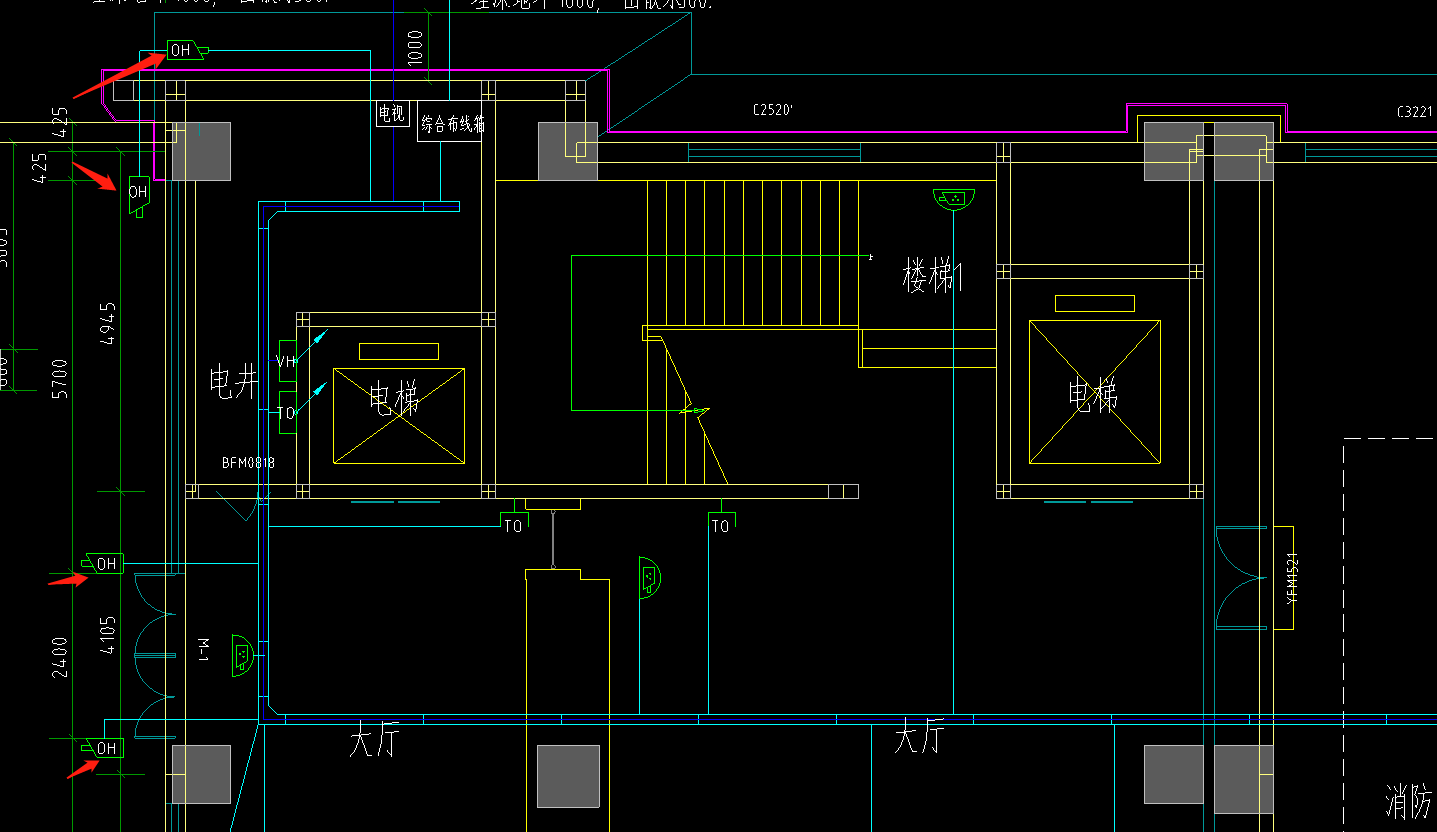Select the 电梯 label in the shaft adjoining 电井
Screen dimensions: 1437x832
pos(395,399)
